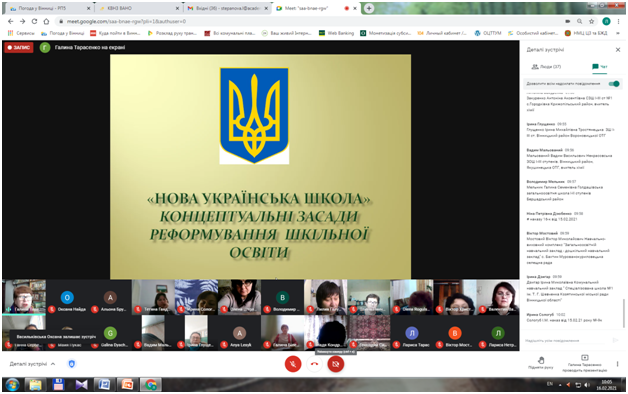Click the red camera-off button
The image size is (628, 394).
336,364
